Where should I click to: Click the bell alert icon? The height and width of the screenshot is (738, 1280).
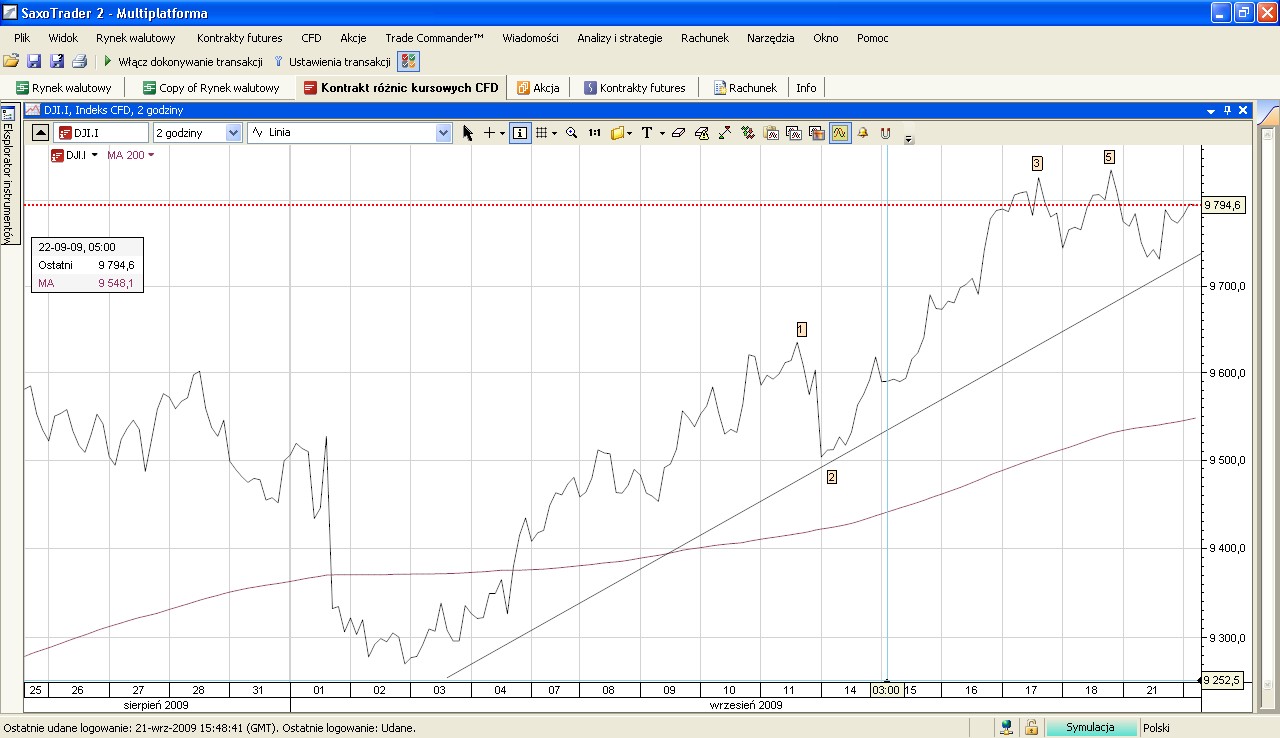pyautogui.click(x=863, y=133)
